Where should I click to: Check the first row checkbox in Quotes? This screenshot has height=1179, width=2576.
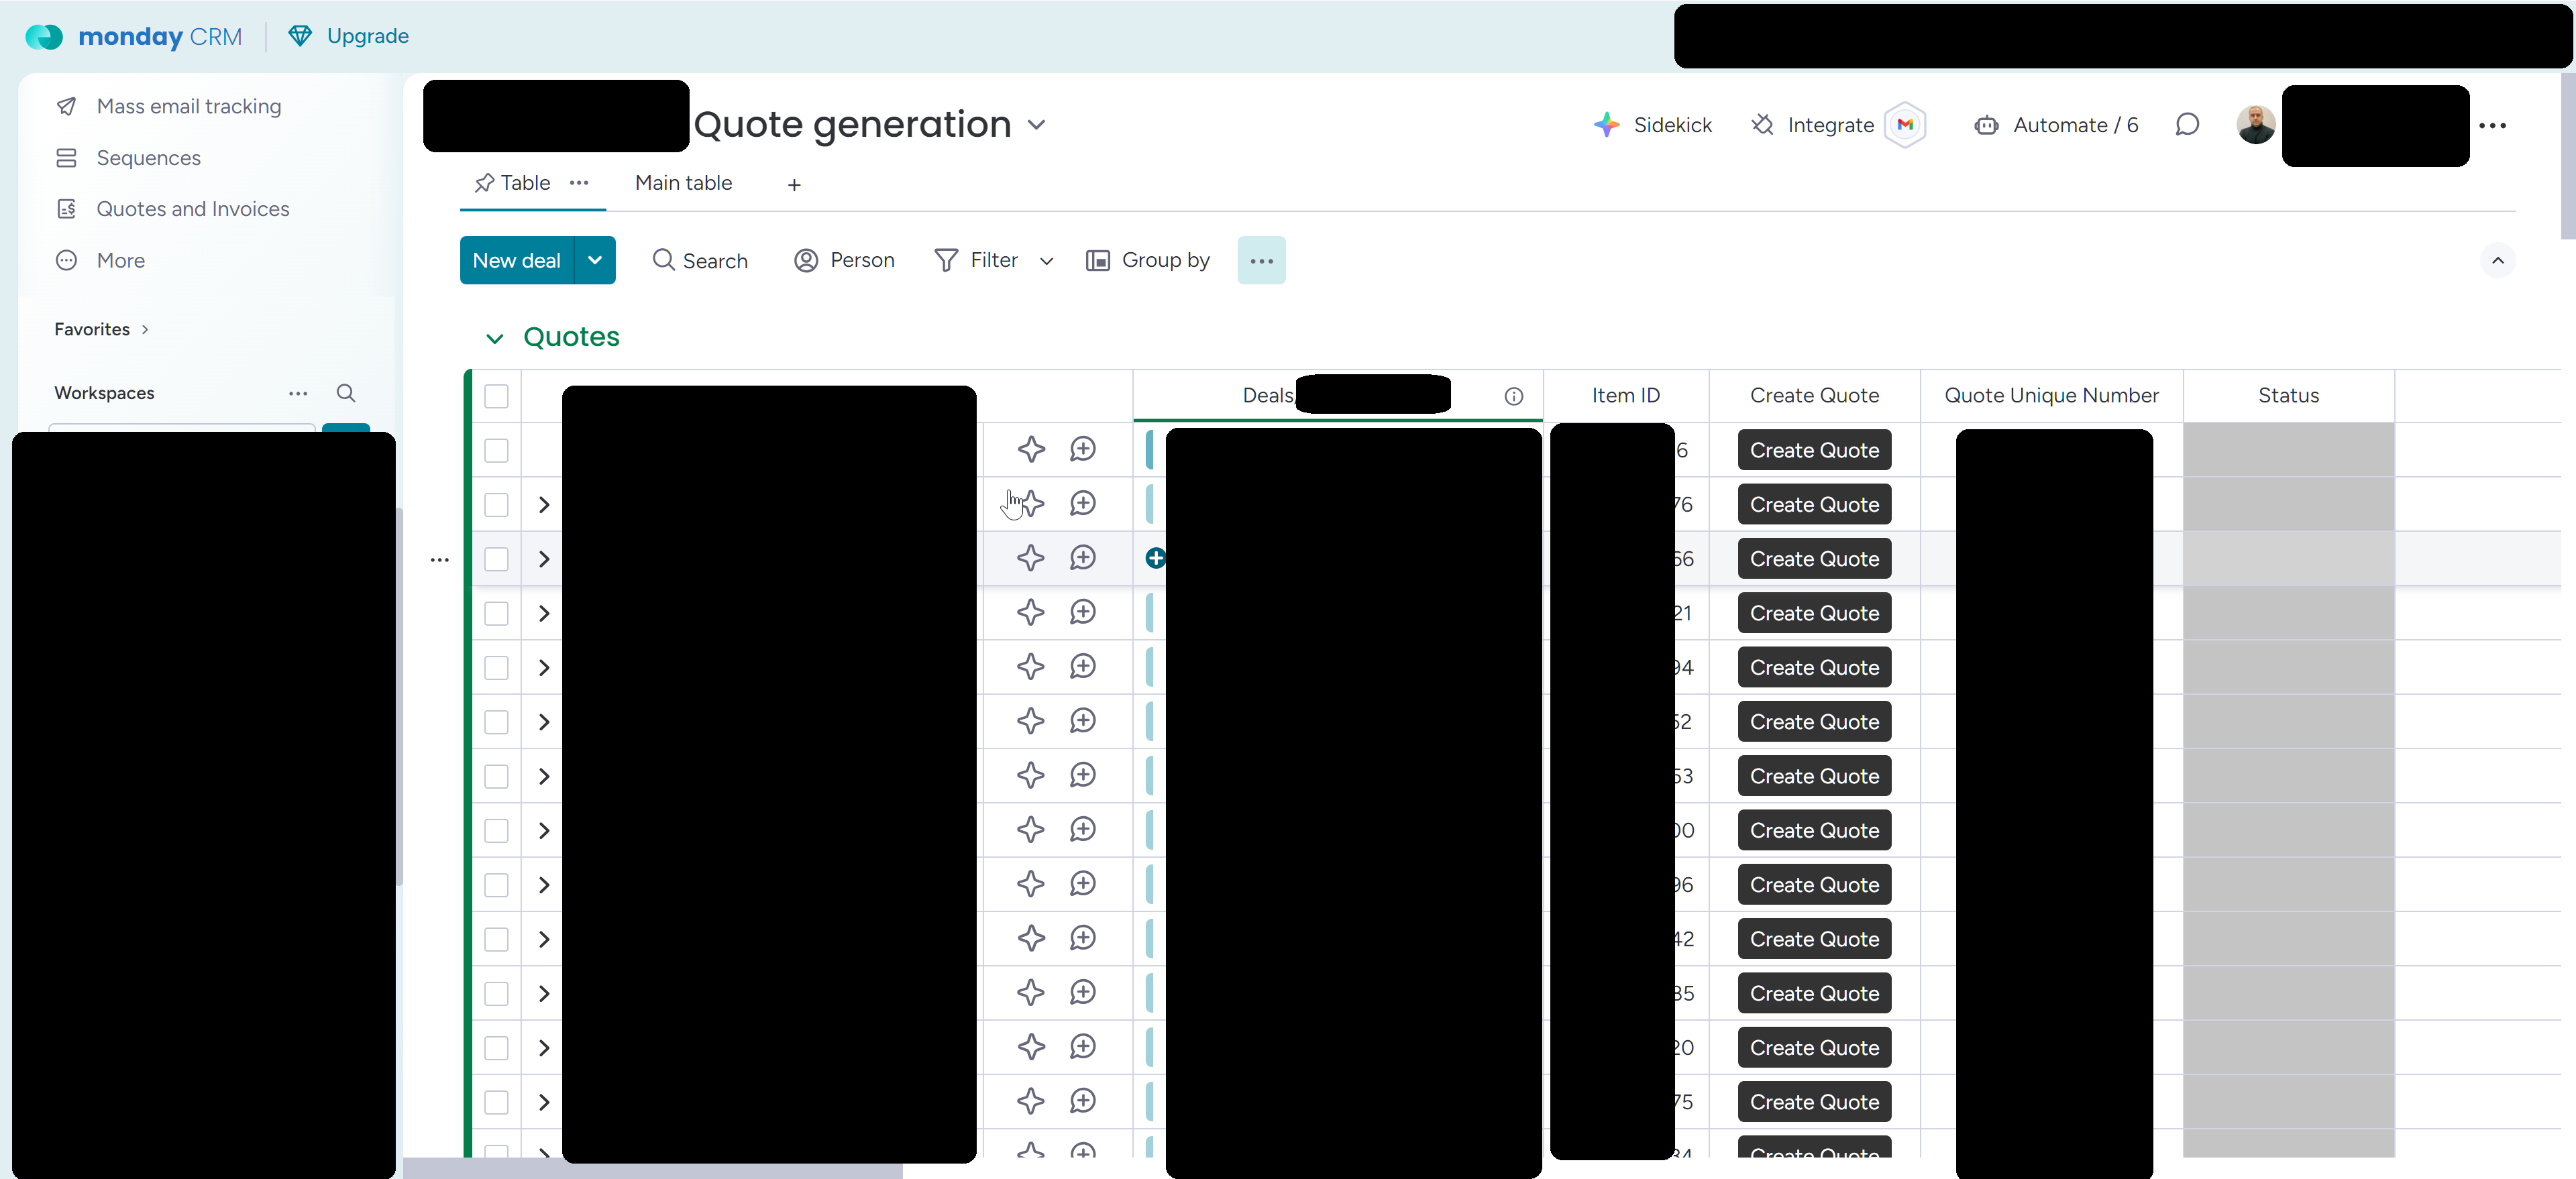point(496,450)
